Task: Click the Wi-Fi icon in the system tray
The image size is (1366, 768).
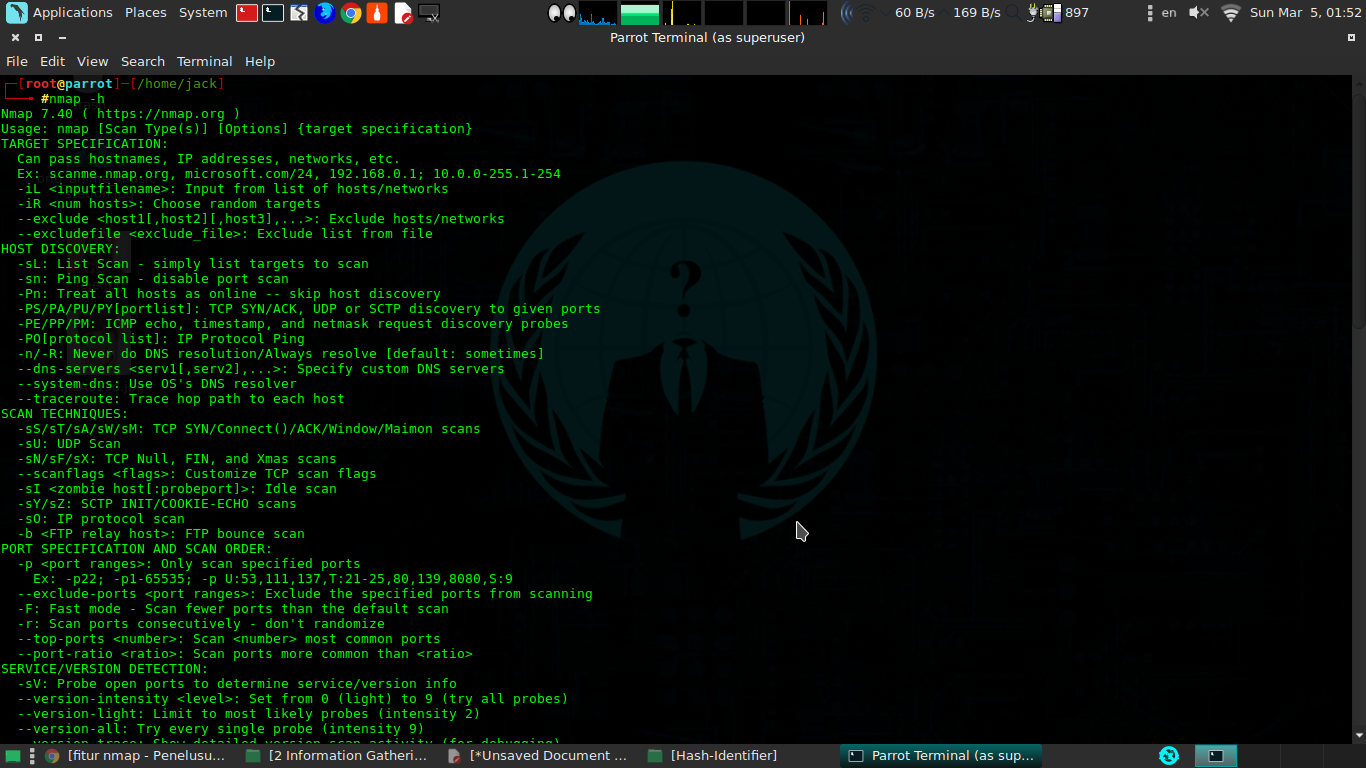Action: [1230, 14]
